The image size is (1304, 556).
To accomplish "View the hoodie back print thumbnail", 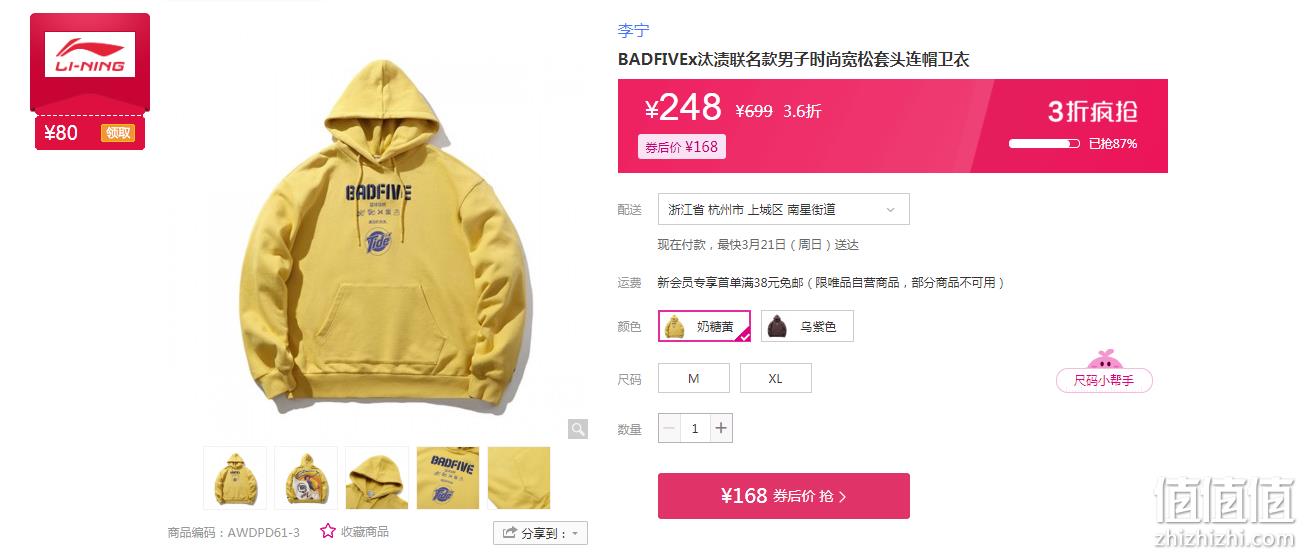I will click(x=306, y=478).
